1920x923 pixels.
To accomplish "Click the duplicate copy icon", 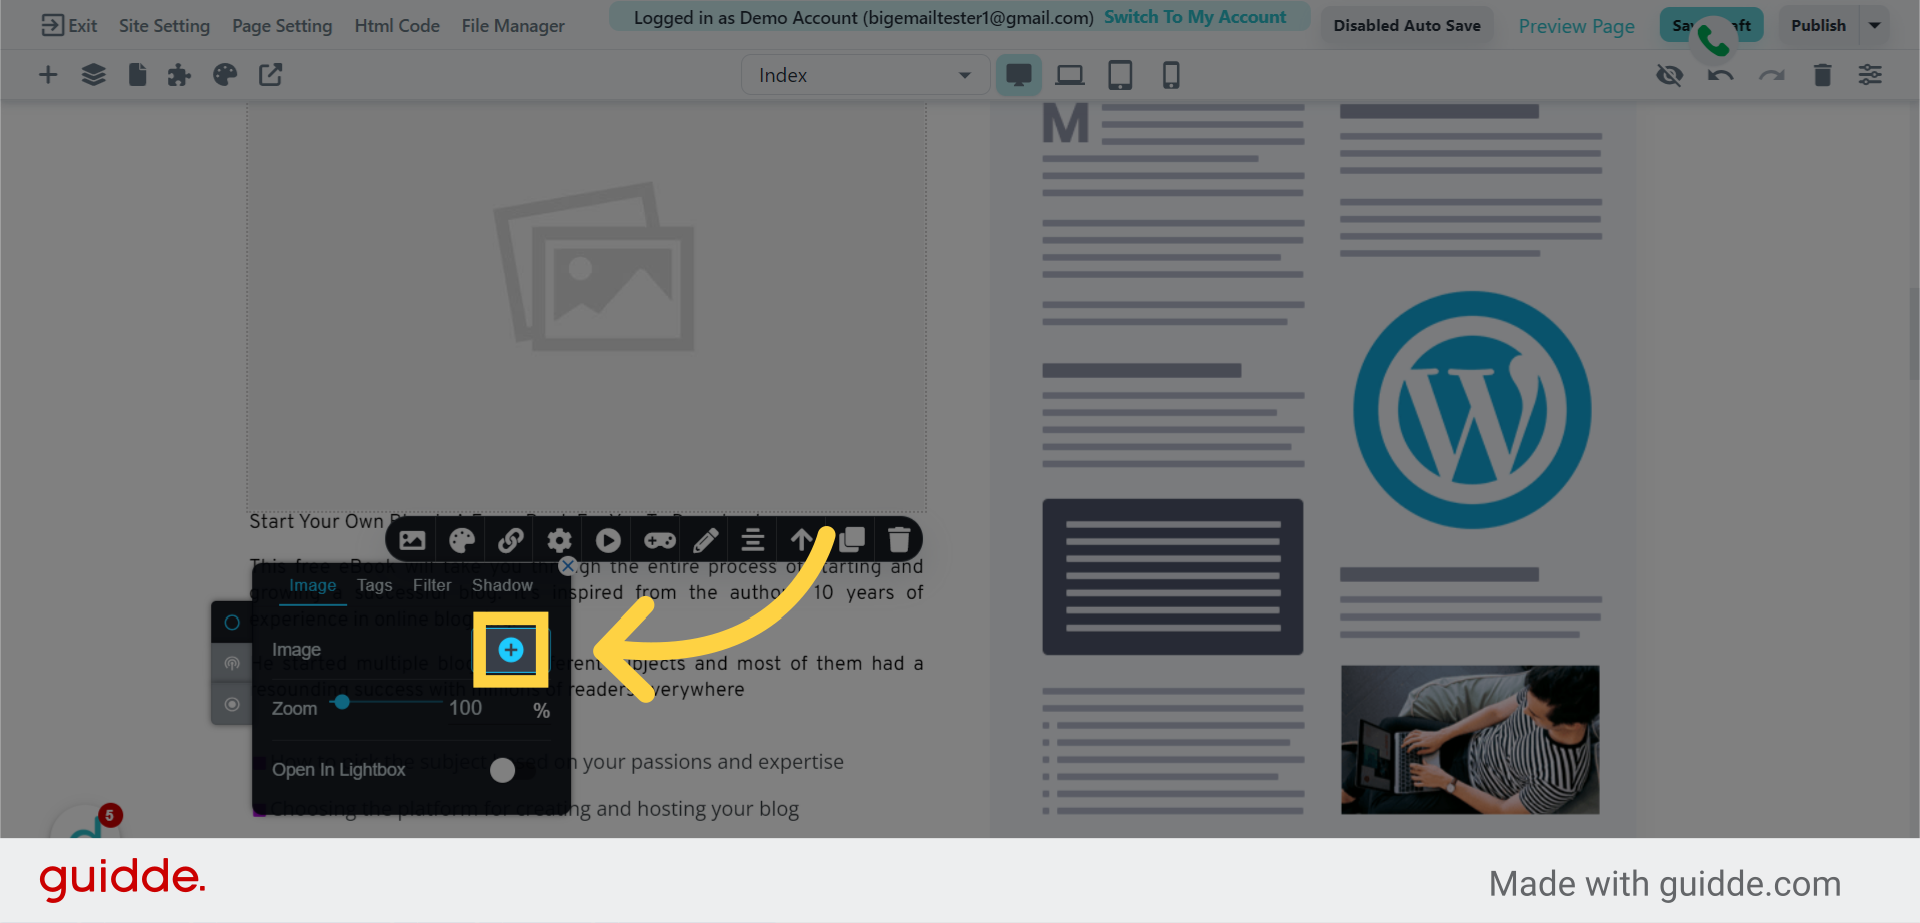I will tap(851, 540).
